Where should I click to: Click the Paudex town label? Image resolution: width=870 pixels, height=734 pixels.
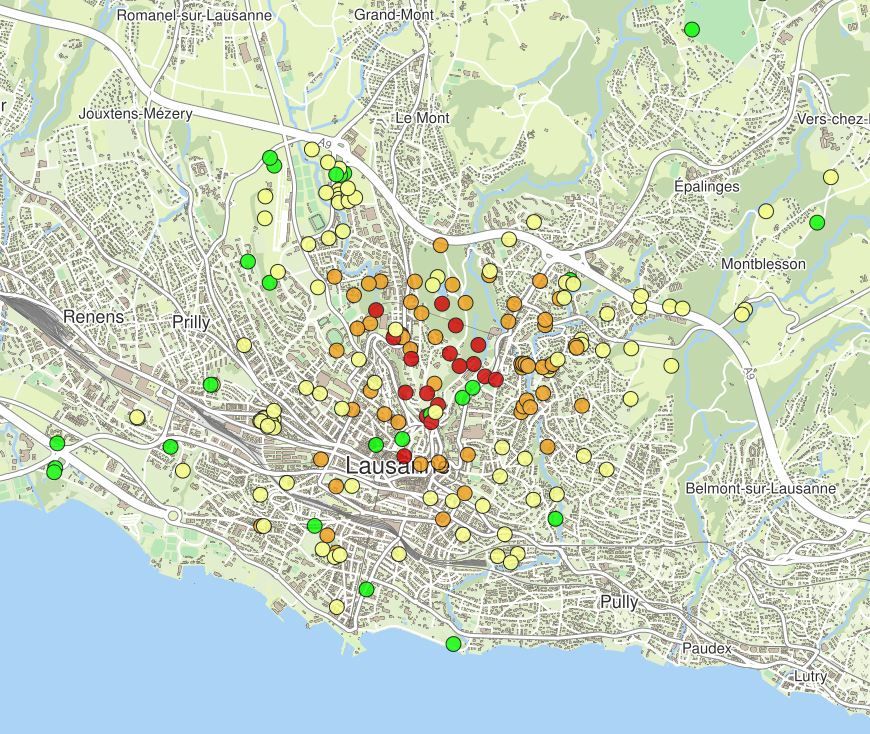tap(707, 648)
